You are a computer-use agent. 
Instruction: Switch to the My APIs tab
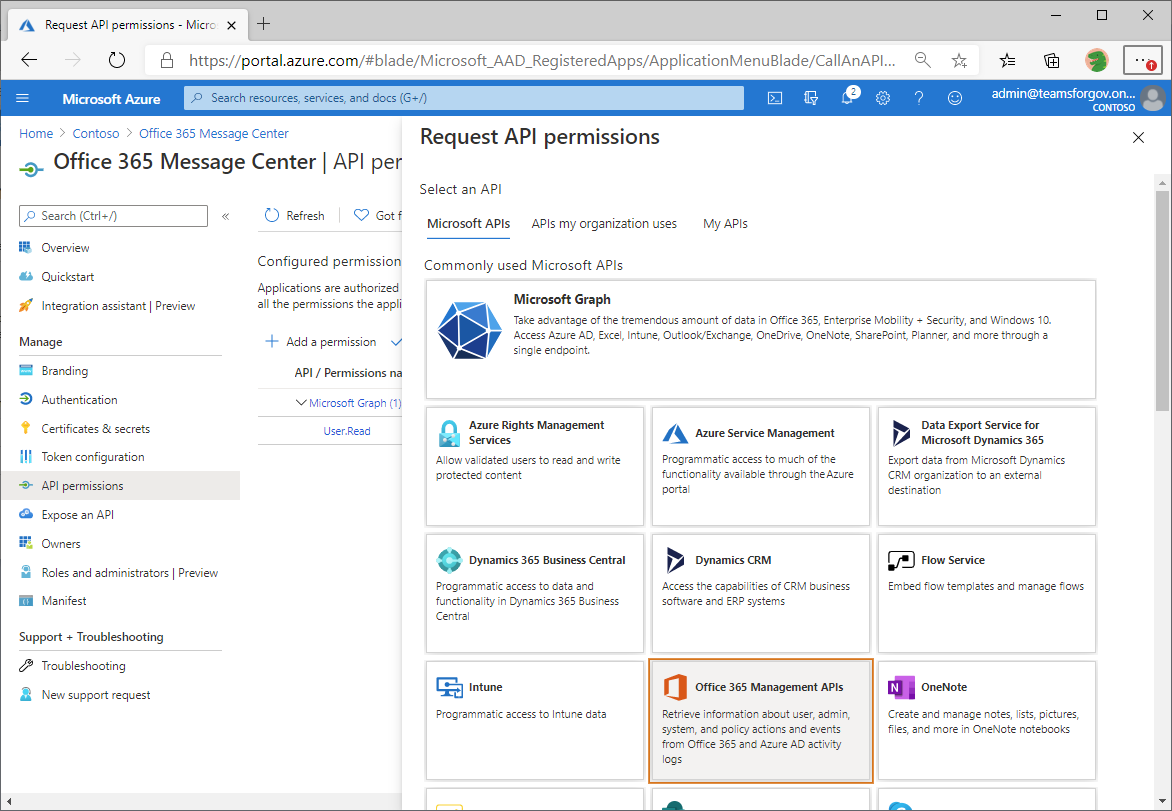[725, 223]
